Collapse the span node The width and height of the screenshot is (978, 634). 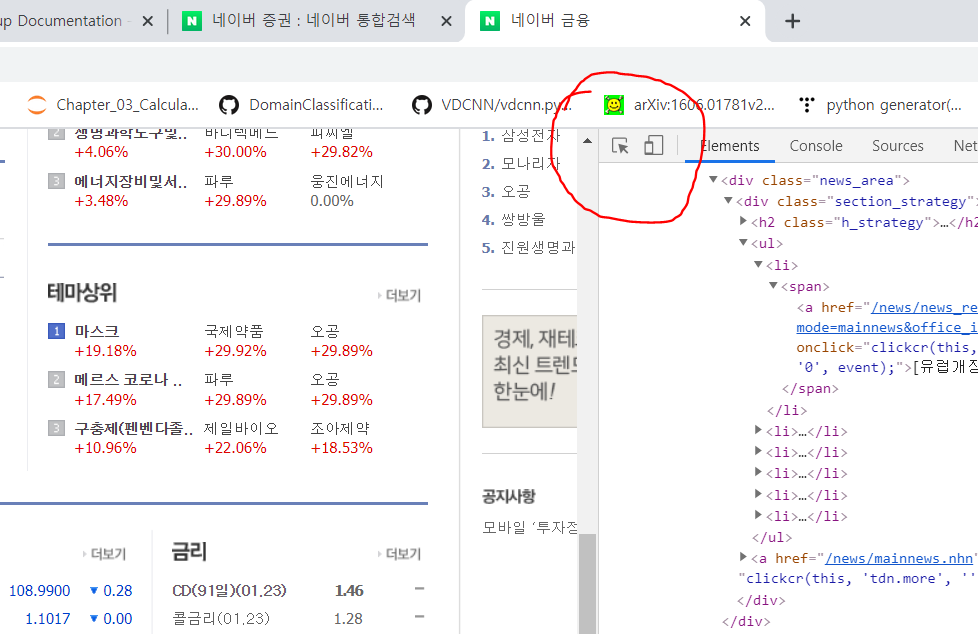point(773,286)
